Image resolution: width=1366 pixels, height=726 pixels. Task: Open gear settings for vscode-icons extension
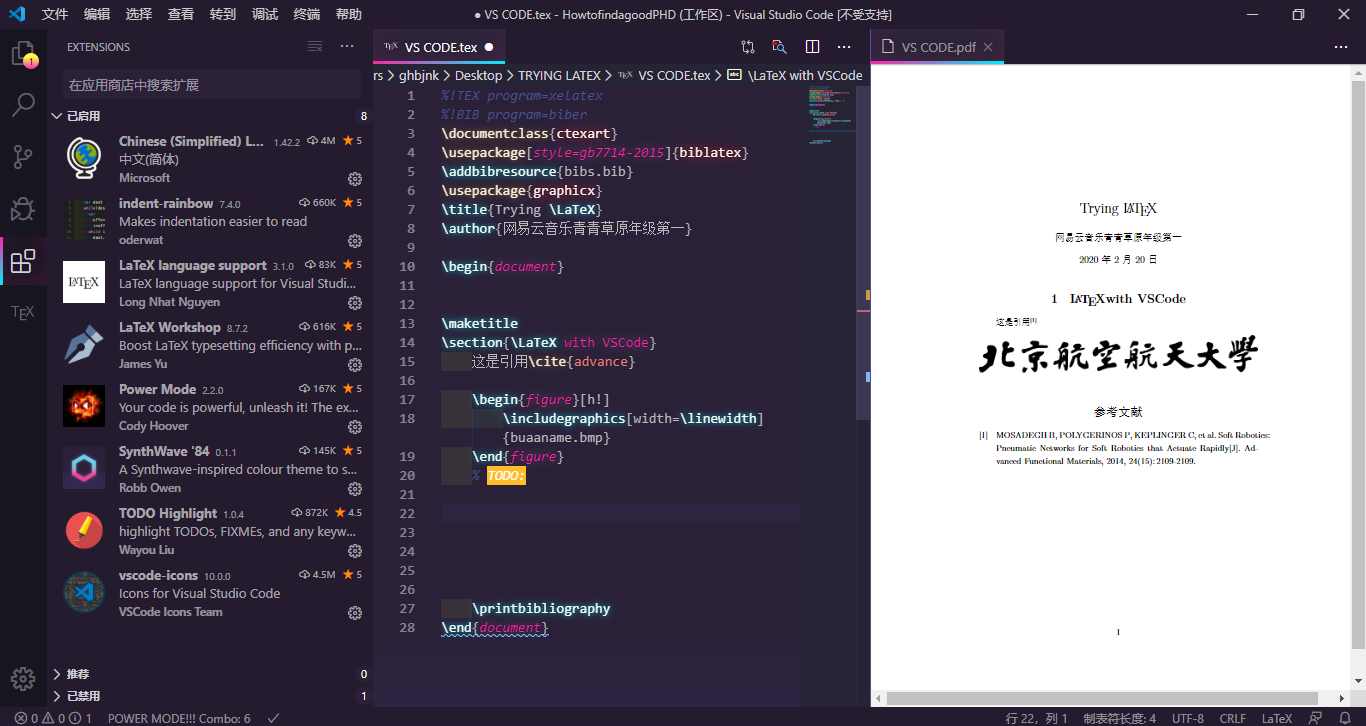pyautogui.click(x=354, y=613)
